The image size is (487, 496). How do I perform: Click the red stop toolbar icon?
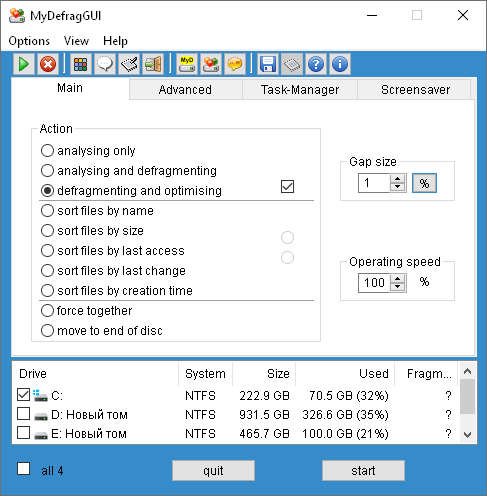pyautogui.click(x=48, y=64)
